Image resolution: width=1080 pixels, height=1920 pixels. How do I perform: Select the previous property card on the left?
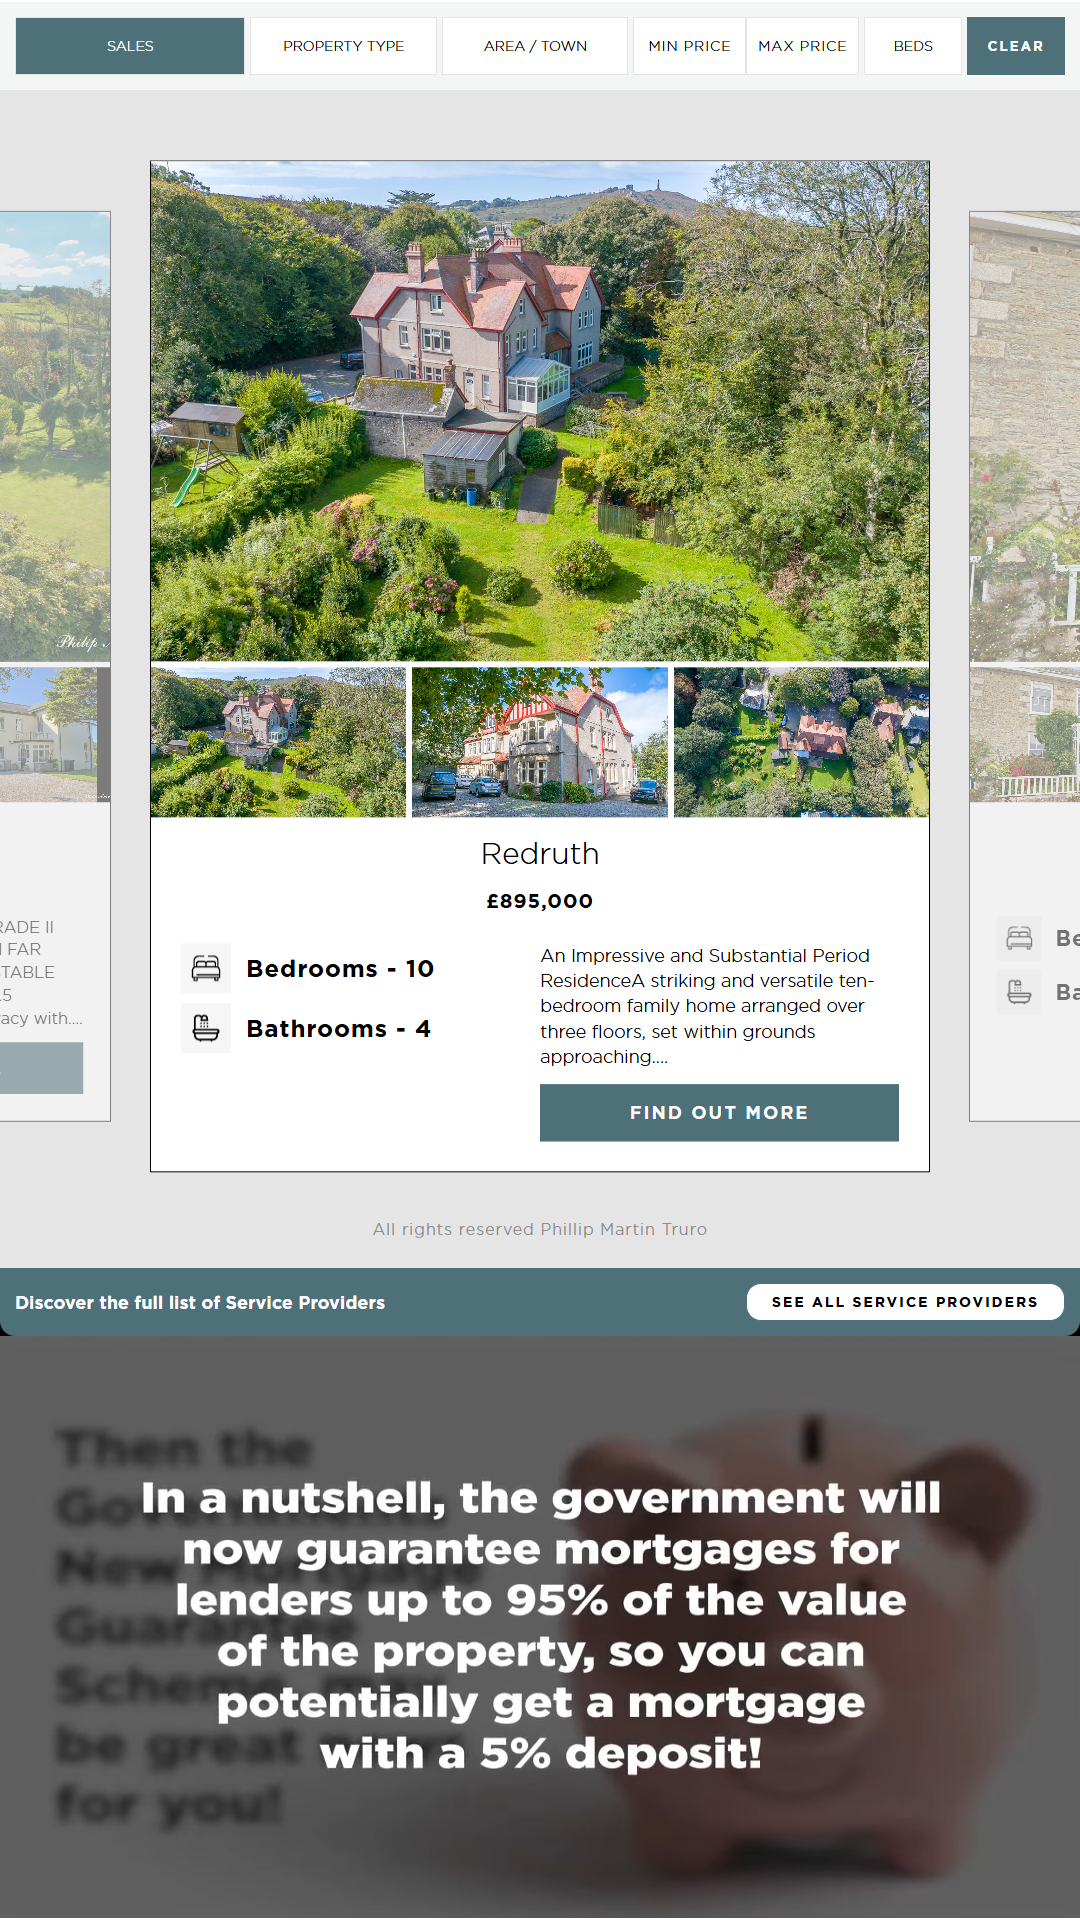tap(55, 666)
